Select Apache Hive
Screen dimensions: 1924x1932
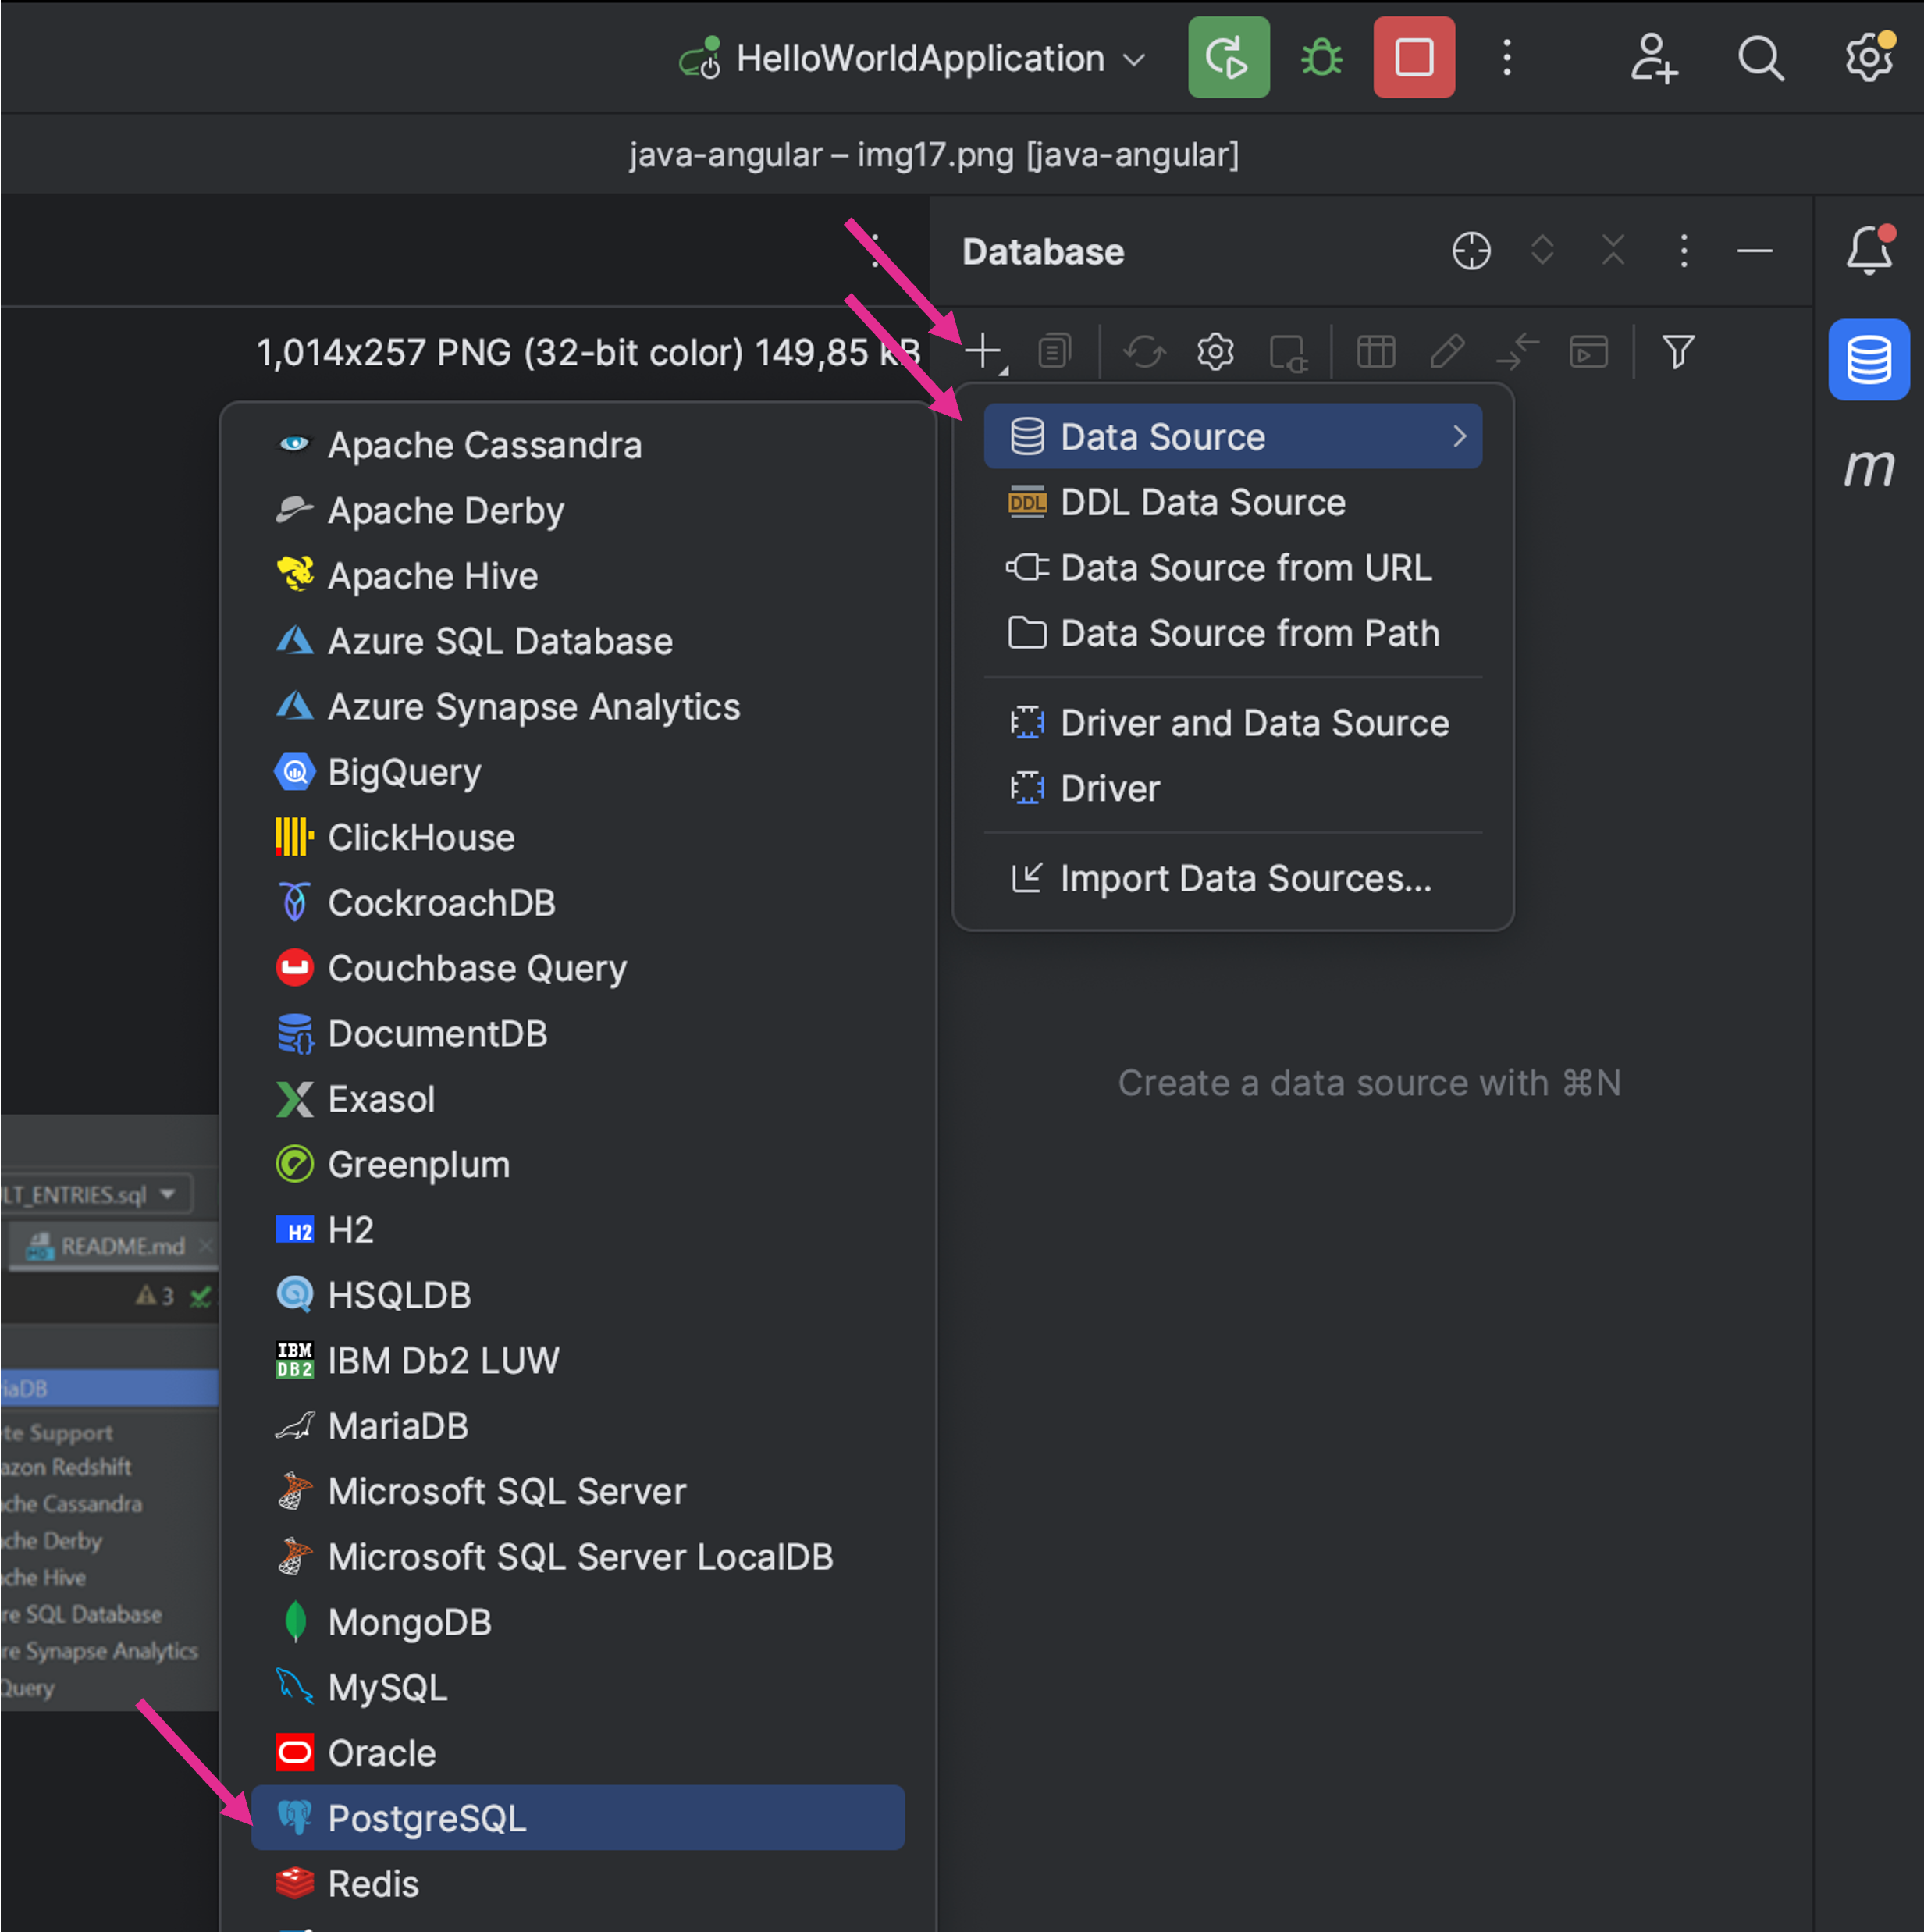tap(578, 576)
